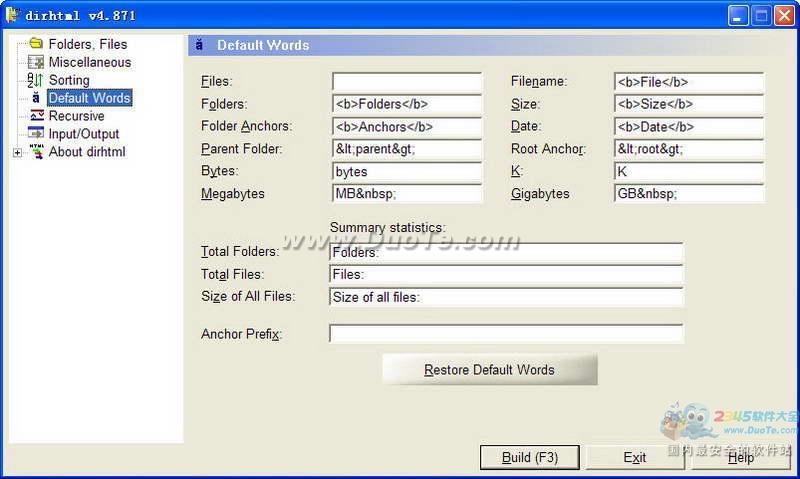Minimize the dirhtml window

[x=738, y=15]
